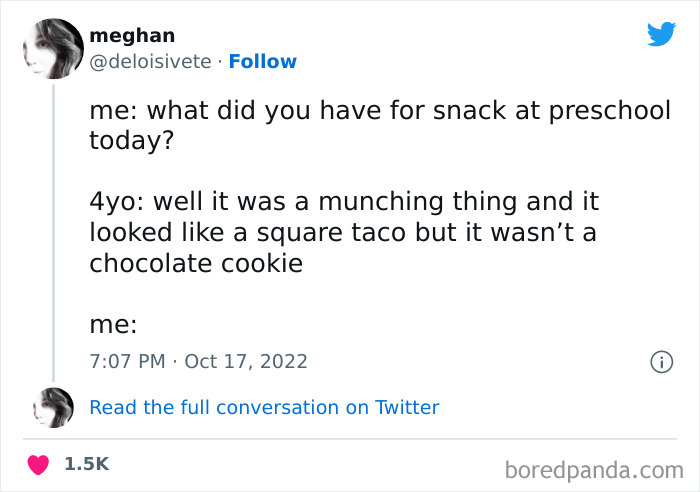
Task: Read the full conversation on Twitter
Action: click(264, 408)
